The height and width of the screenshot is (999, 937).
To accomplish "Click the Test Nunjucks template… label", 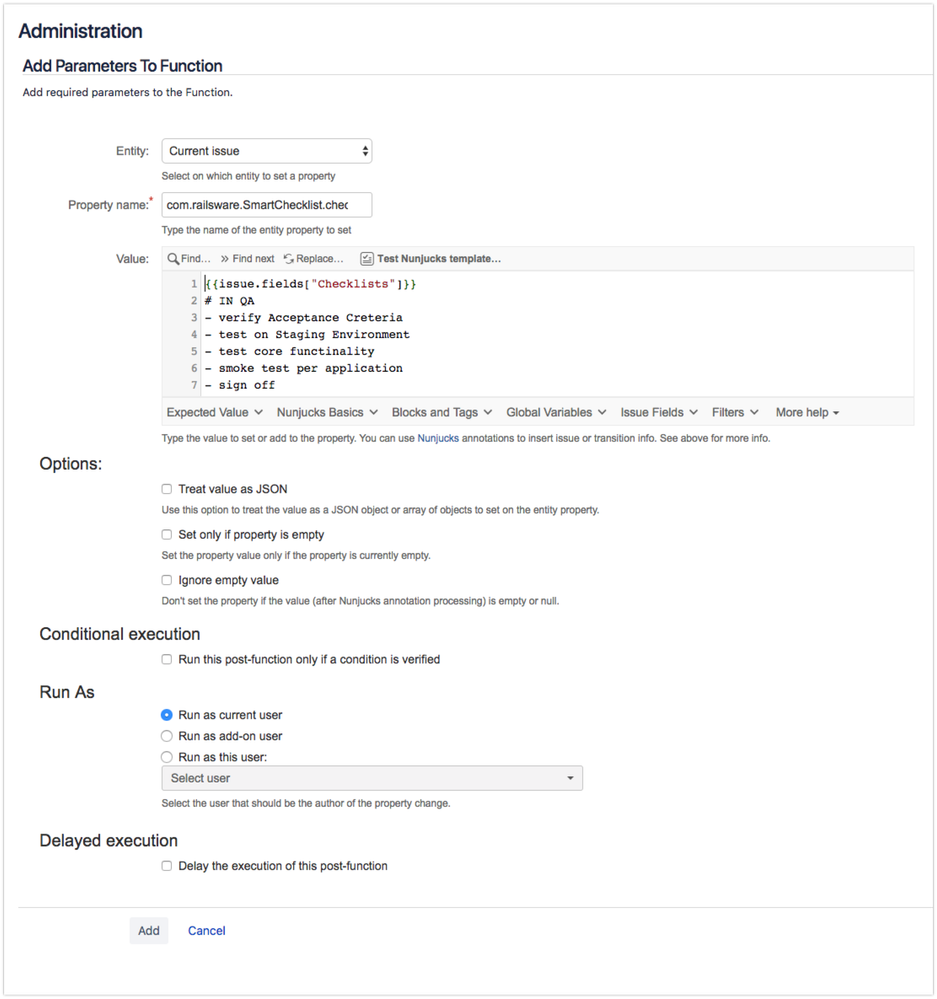I will (439, 259).
